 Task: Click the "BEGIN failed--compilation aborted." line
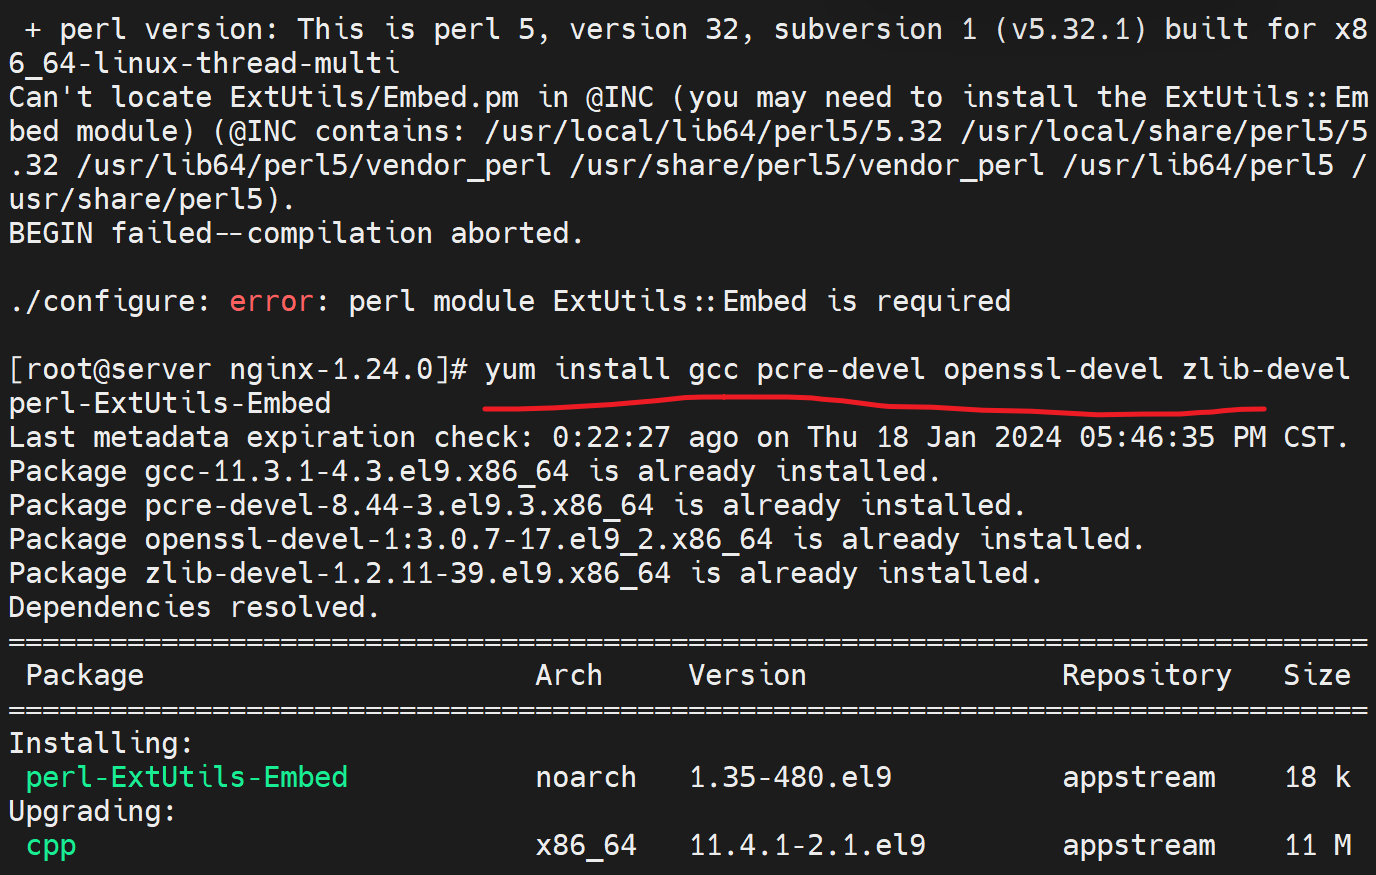pos(296,233)
